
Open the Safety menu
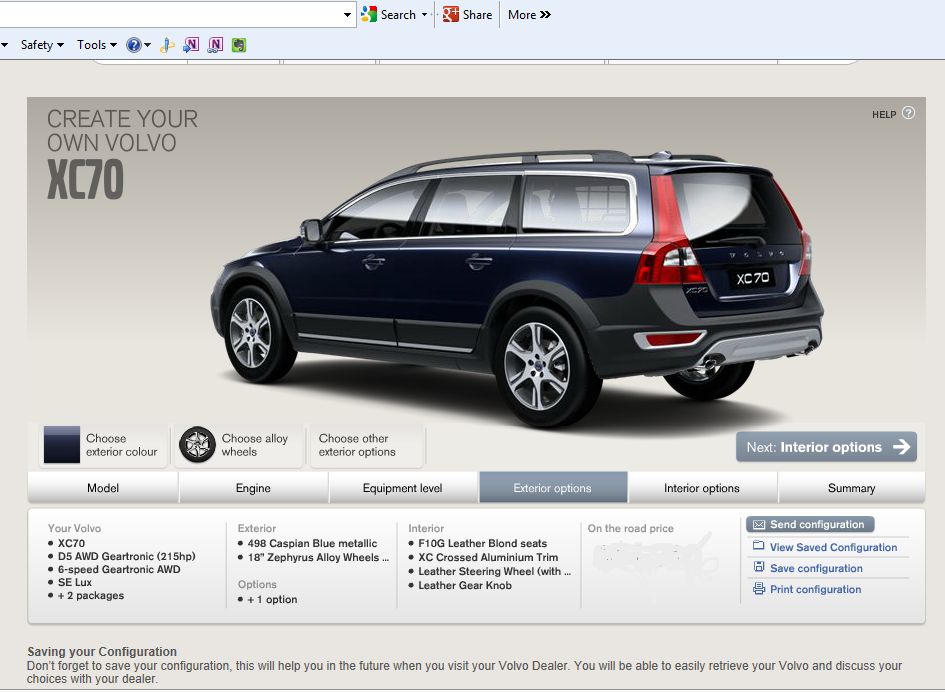click(x=42, y=45)
